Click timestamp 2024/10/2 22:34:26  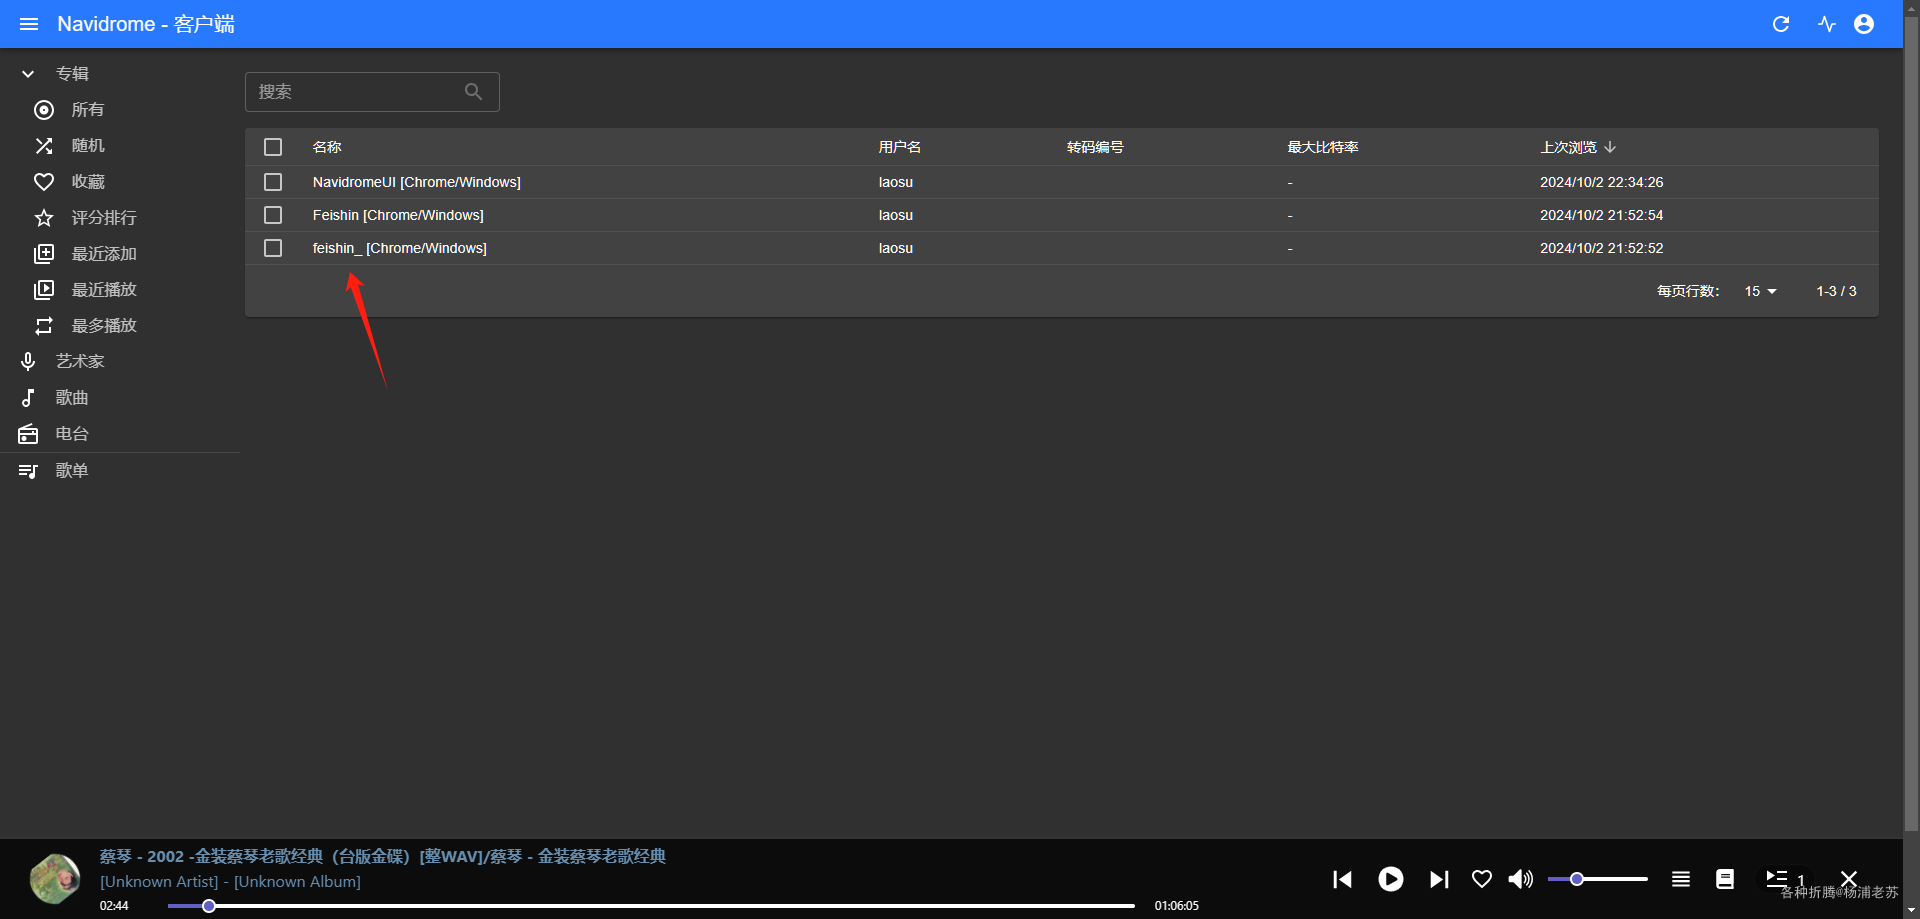click(x=1601, y=182)
